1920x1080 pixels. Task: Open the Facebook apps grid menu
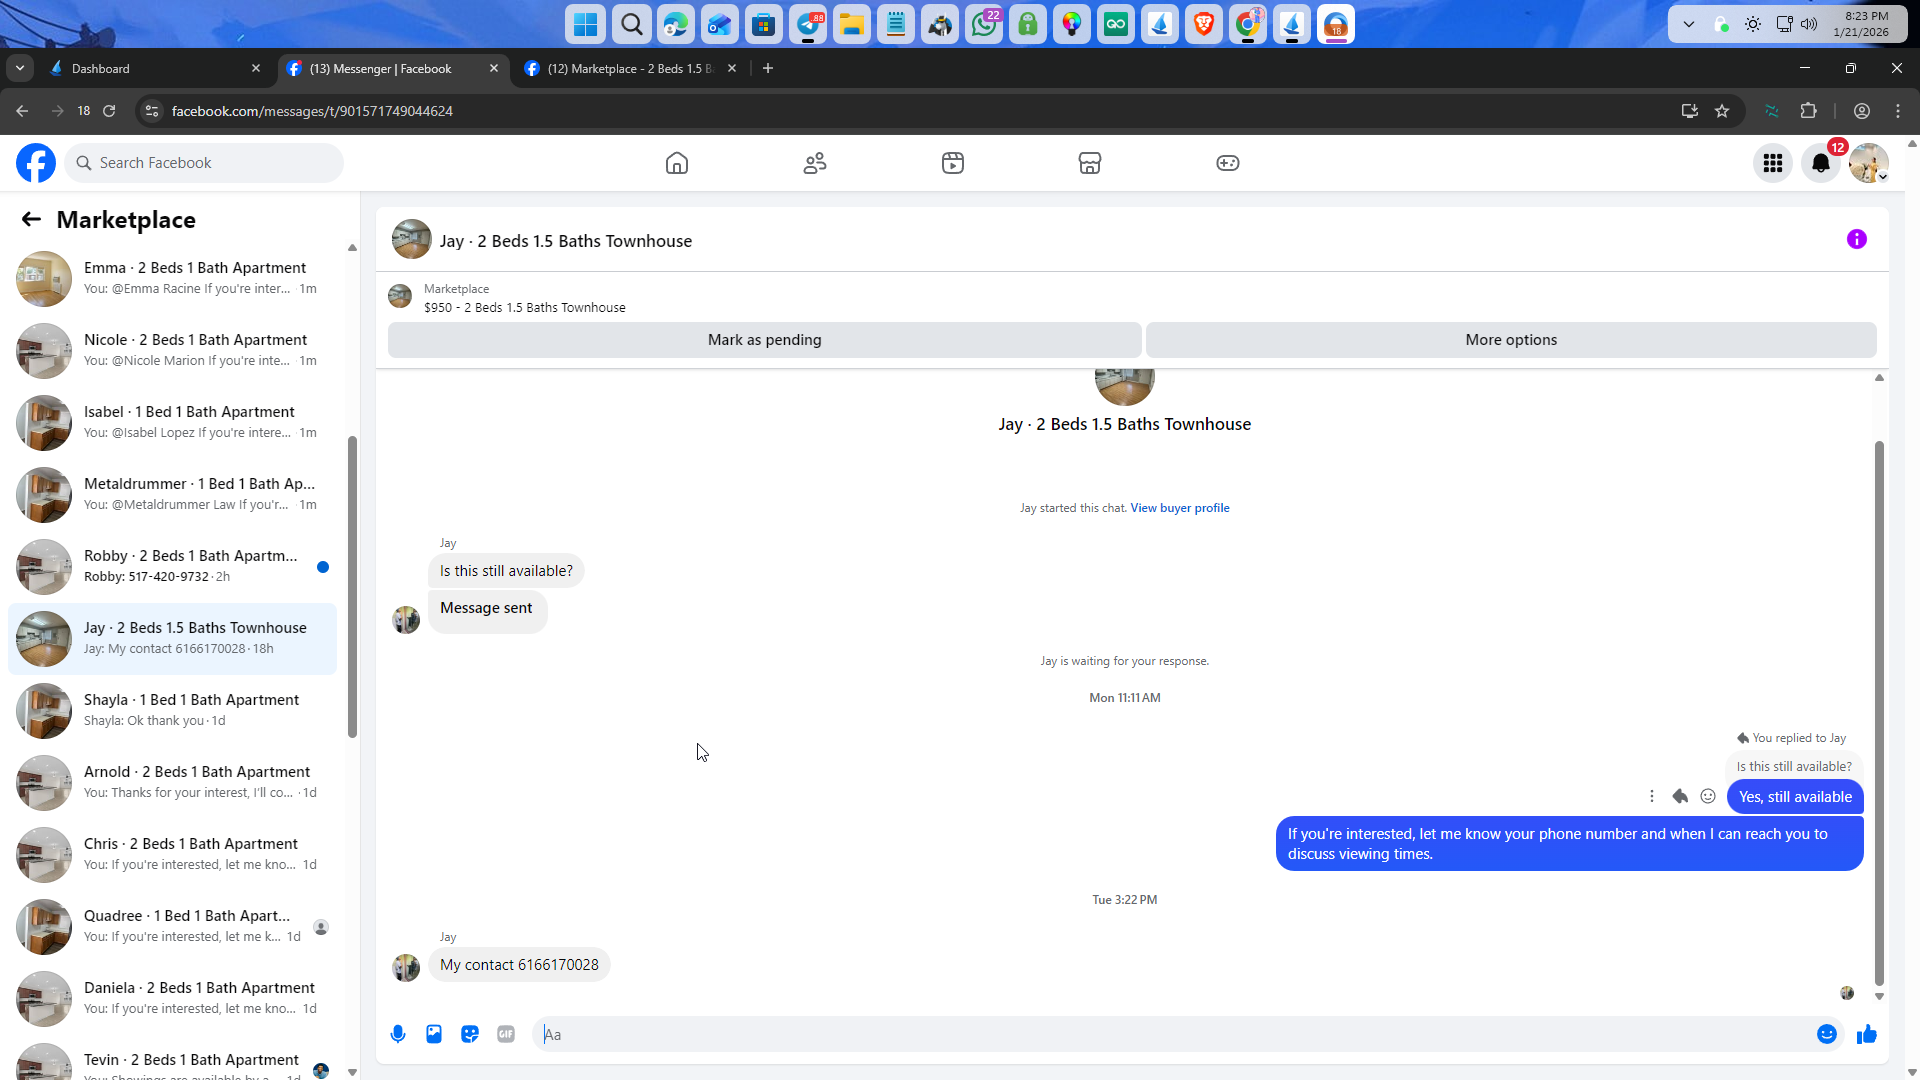(1772, 163)
